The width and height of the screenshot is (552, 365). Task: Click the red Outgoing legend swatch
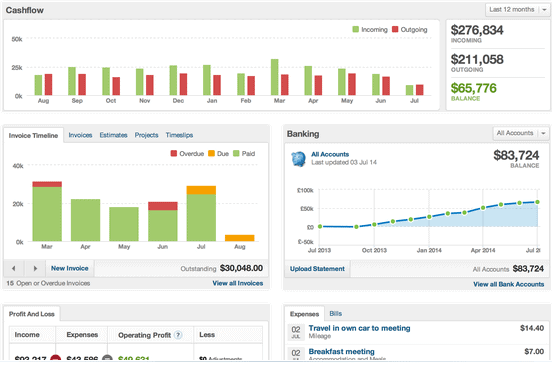point(395,29)
